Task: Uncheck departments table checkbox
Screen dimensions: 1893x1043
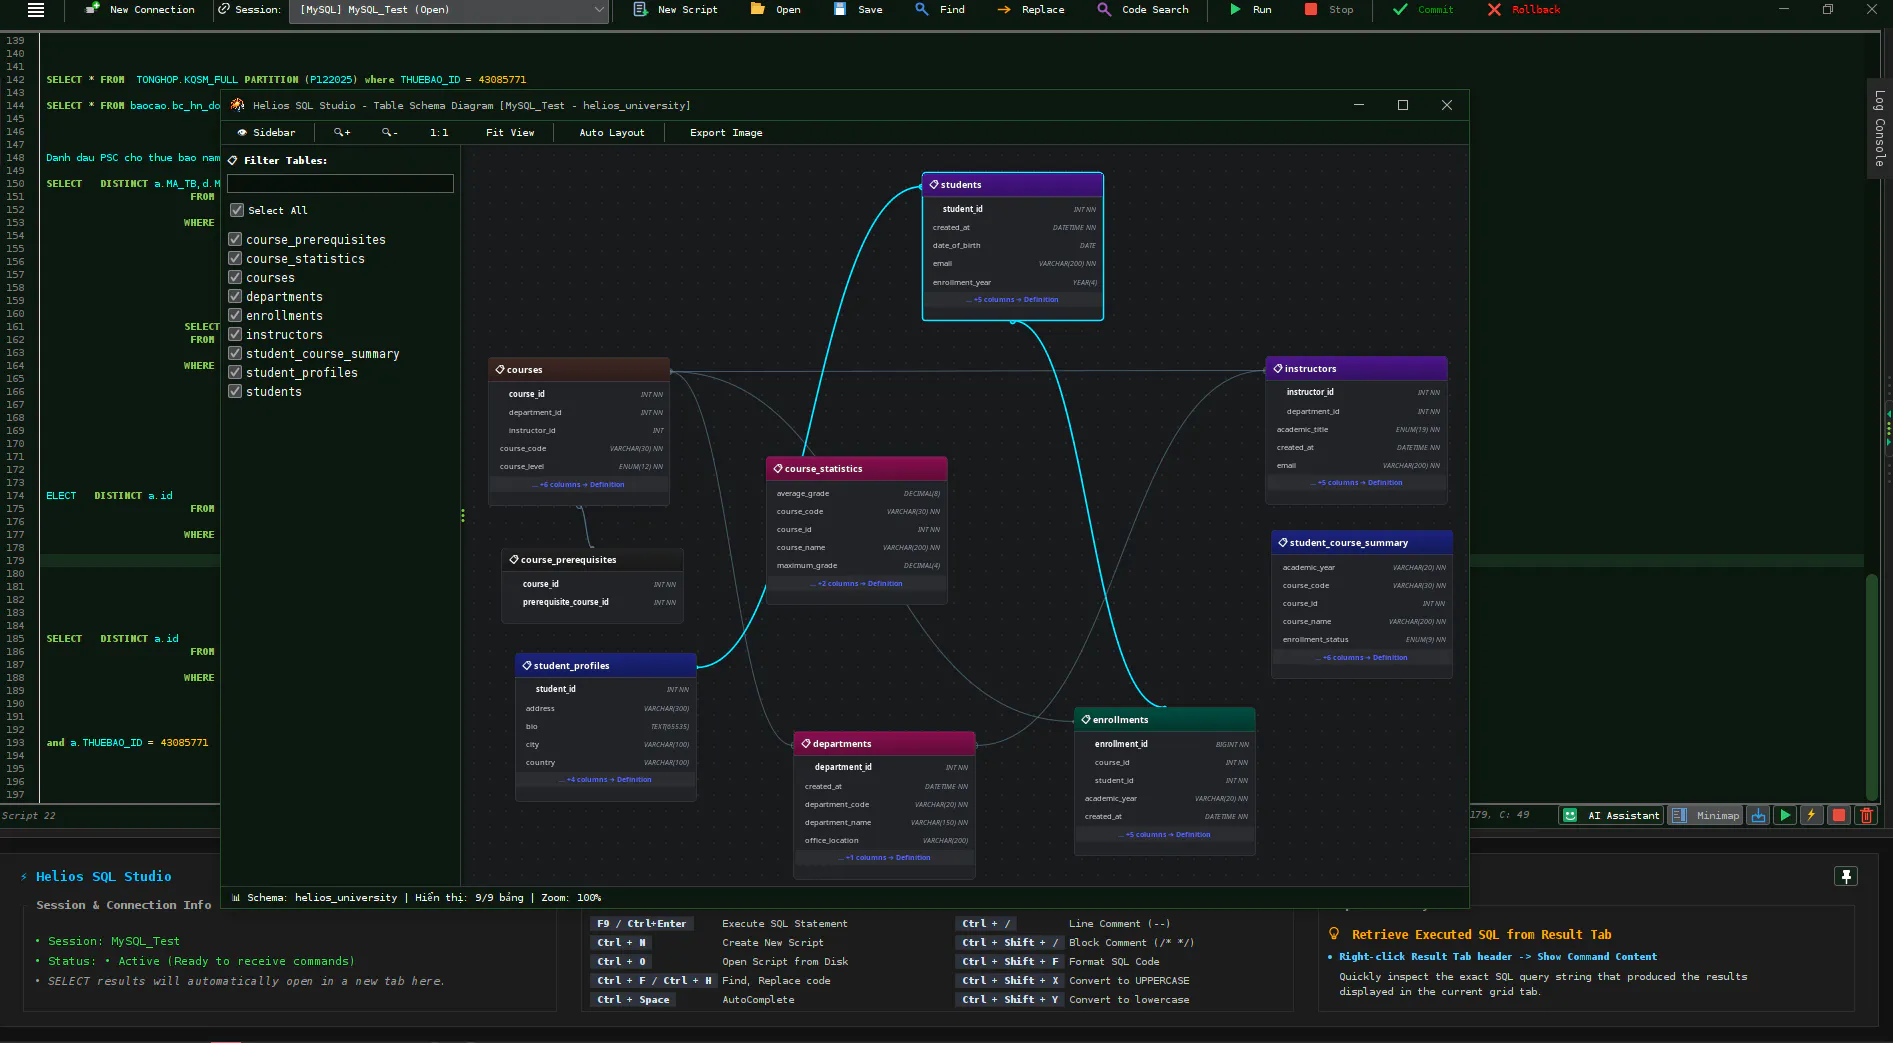Action: coord(235,296)
